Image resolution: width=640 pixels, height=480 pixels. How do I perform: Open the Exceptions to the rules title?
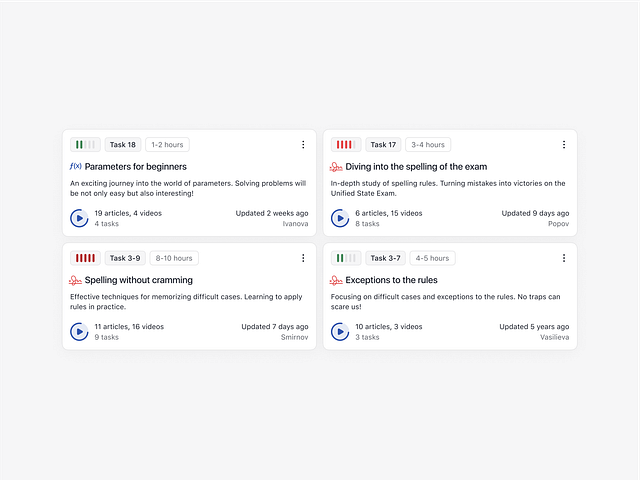pyautogui.click(x=391, y=280)
